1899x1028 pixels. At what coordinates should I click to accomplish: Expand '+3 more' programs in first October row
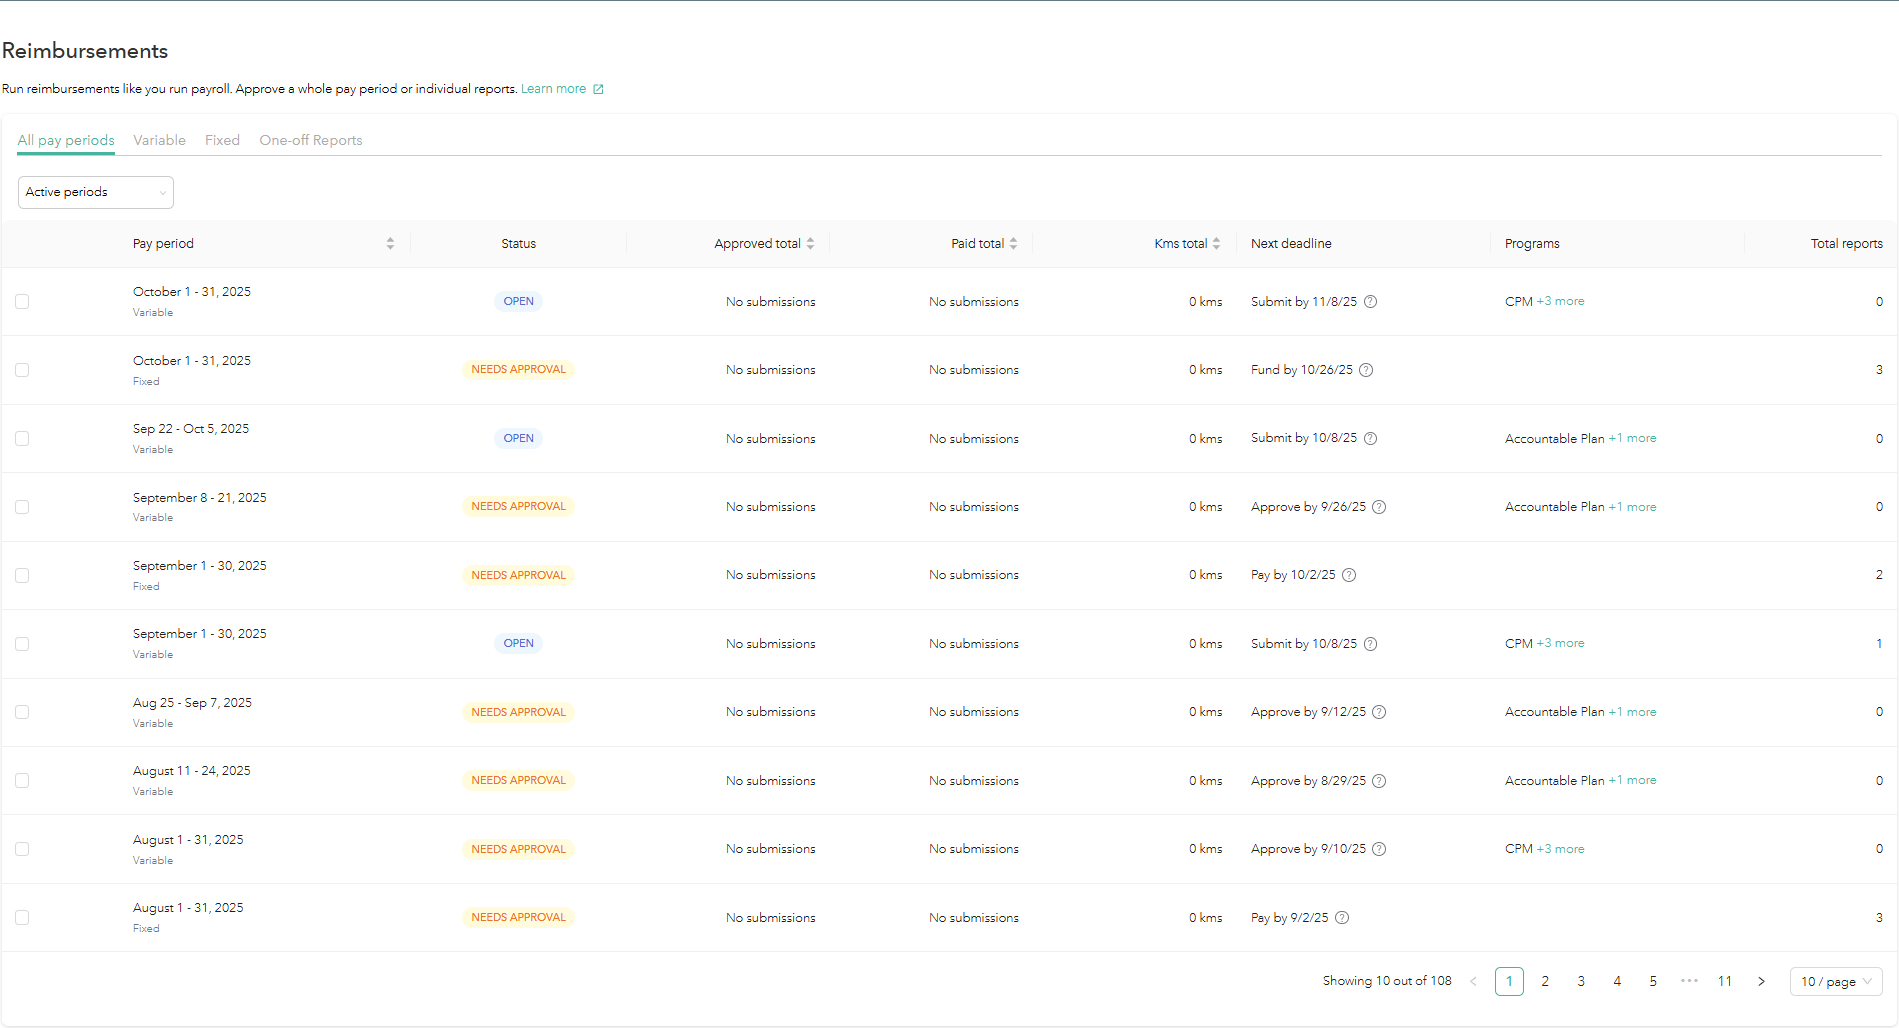pos(1560,302)
